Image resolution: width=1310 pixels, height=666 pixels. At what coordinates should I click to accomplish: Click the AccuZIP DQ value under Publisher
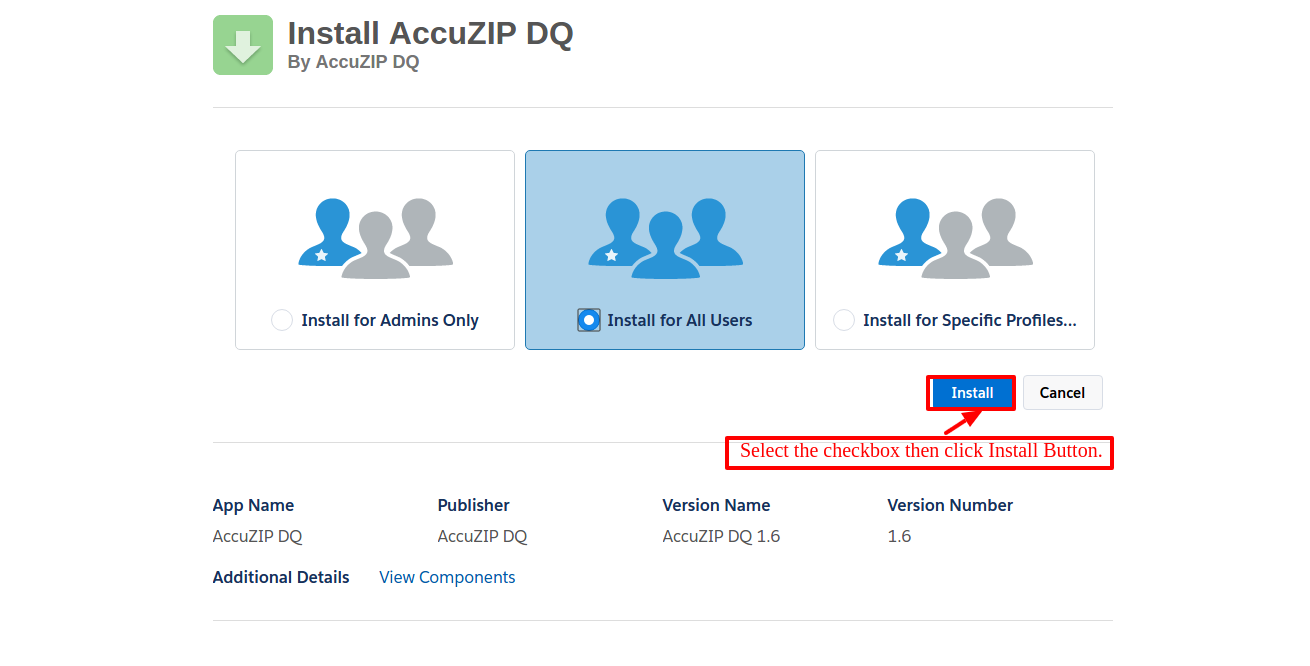click(x=482, y=536)
